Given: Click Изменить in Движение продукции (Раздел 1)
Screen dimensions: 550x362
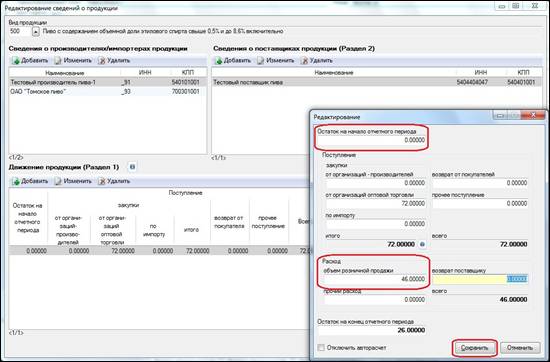Looking at the screenshot, I should 74,181.
